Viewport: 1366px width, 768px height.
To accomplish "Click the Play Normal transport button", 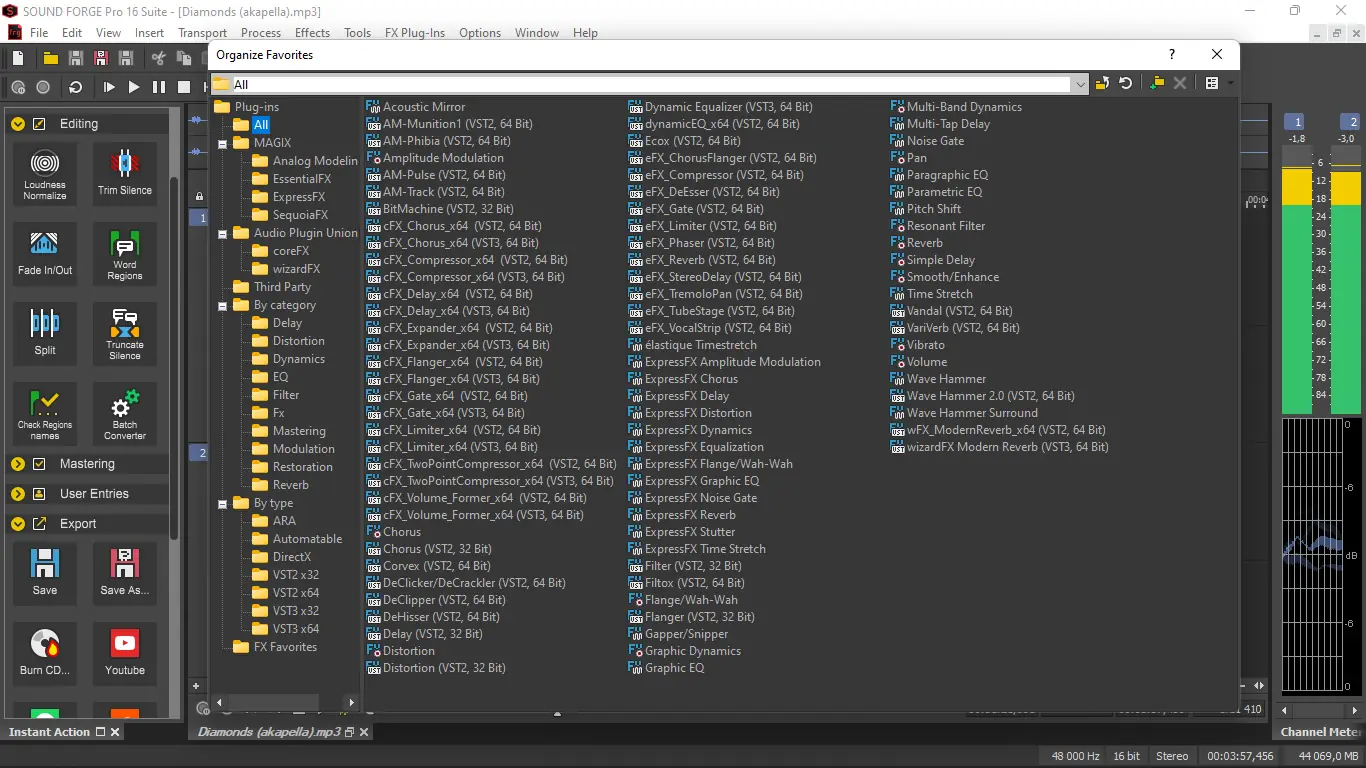I will 134,87.
